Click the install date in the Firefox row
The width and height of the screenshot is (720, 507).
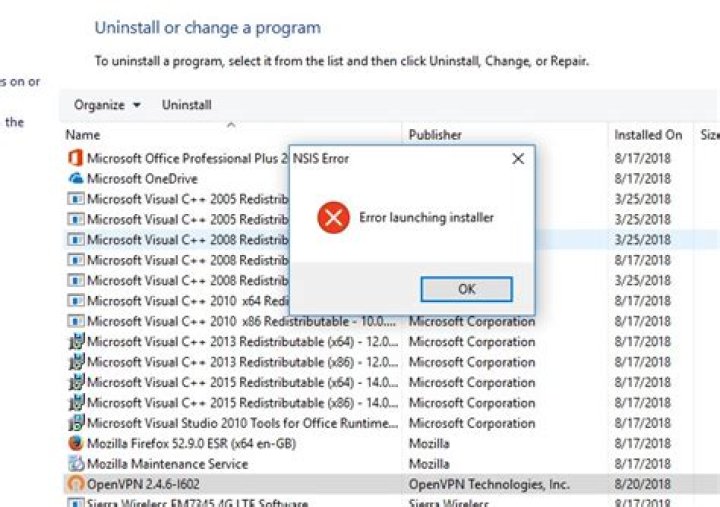click(x=642, y=443)
